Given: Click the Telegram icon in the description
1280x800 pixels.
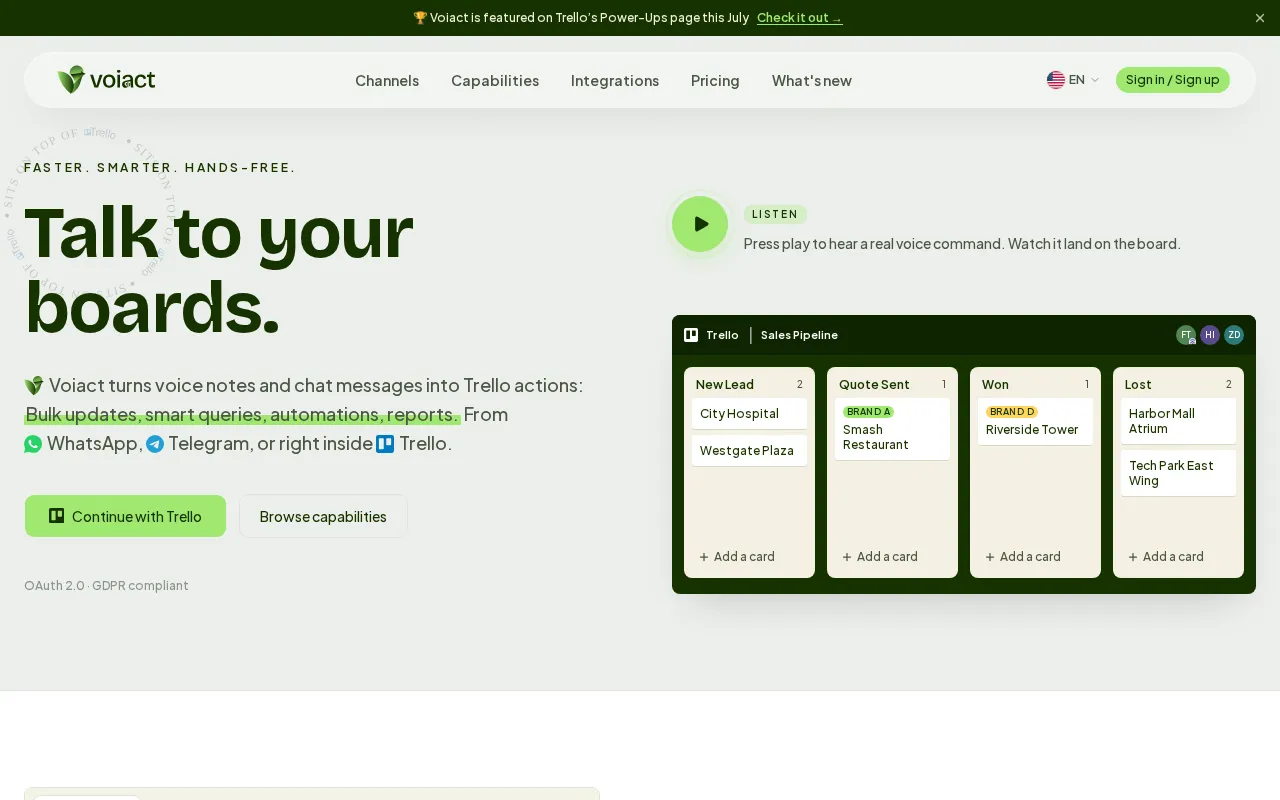Looking at the screenshot, I should [x=155, y=444].
